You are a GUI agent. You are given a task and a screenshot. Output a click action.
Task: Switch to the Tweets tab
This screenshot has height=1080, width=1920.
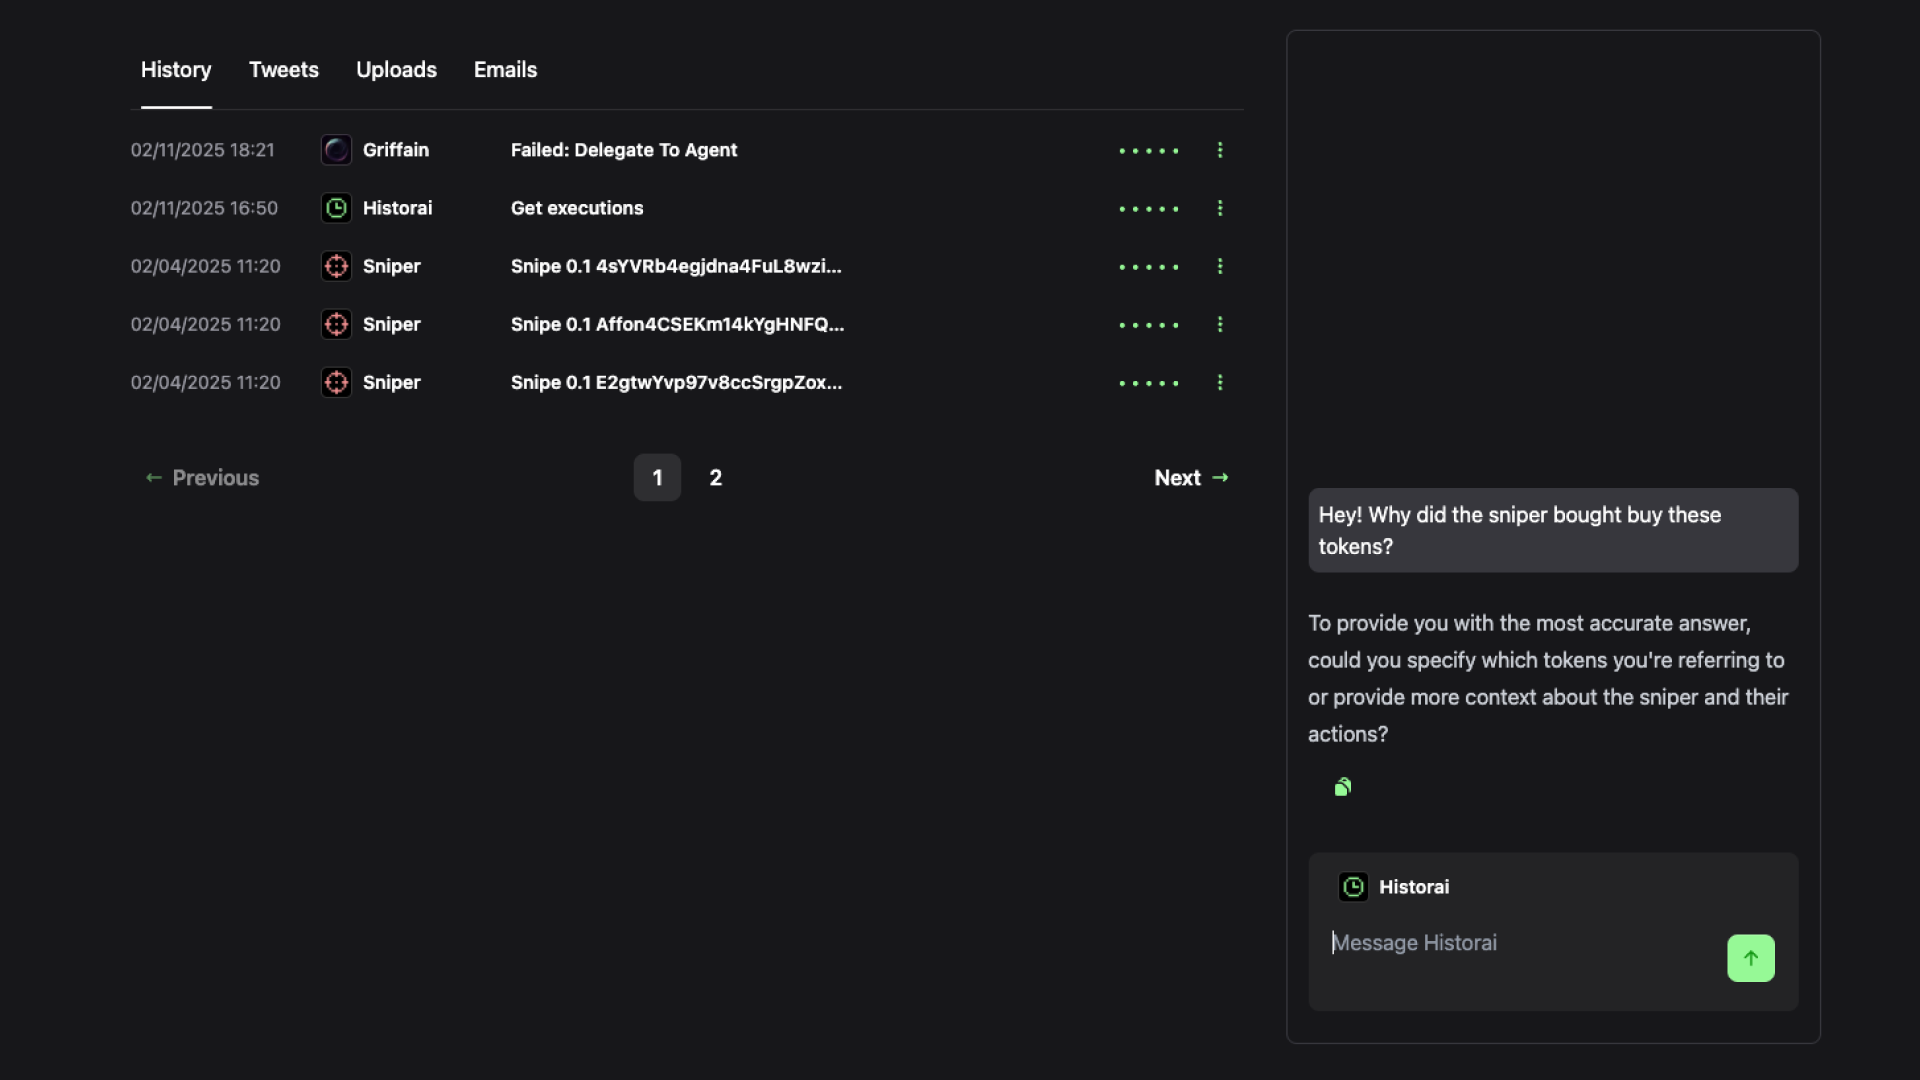pyautogui.click(x=283, y=70)
